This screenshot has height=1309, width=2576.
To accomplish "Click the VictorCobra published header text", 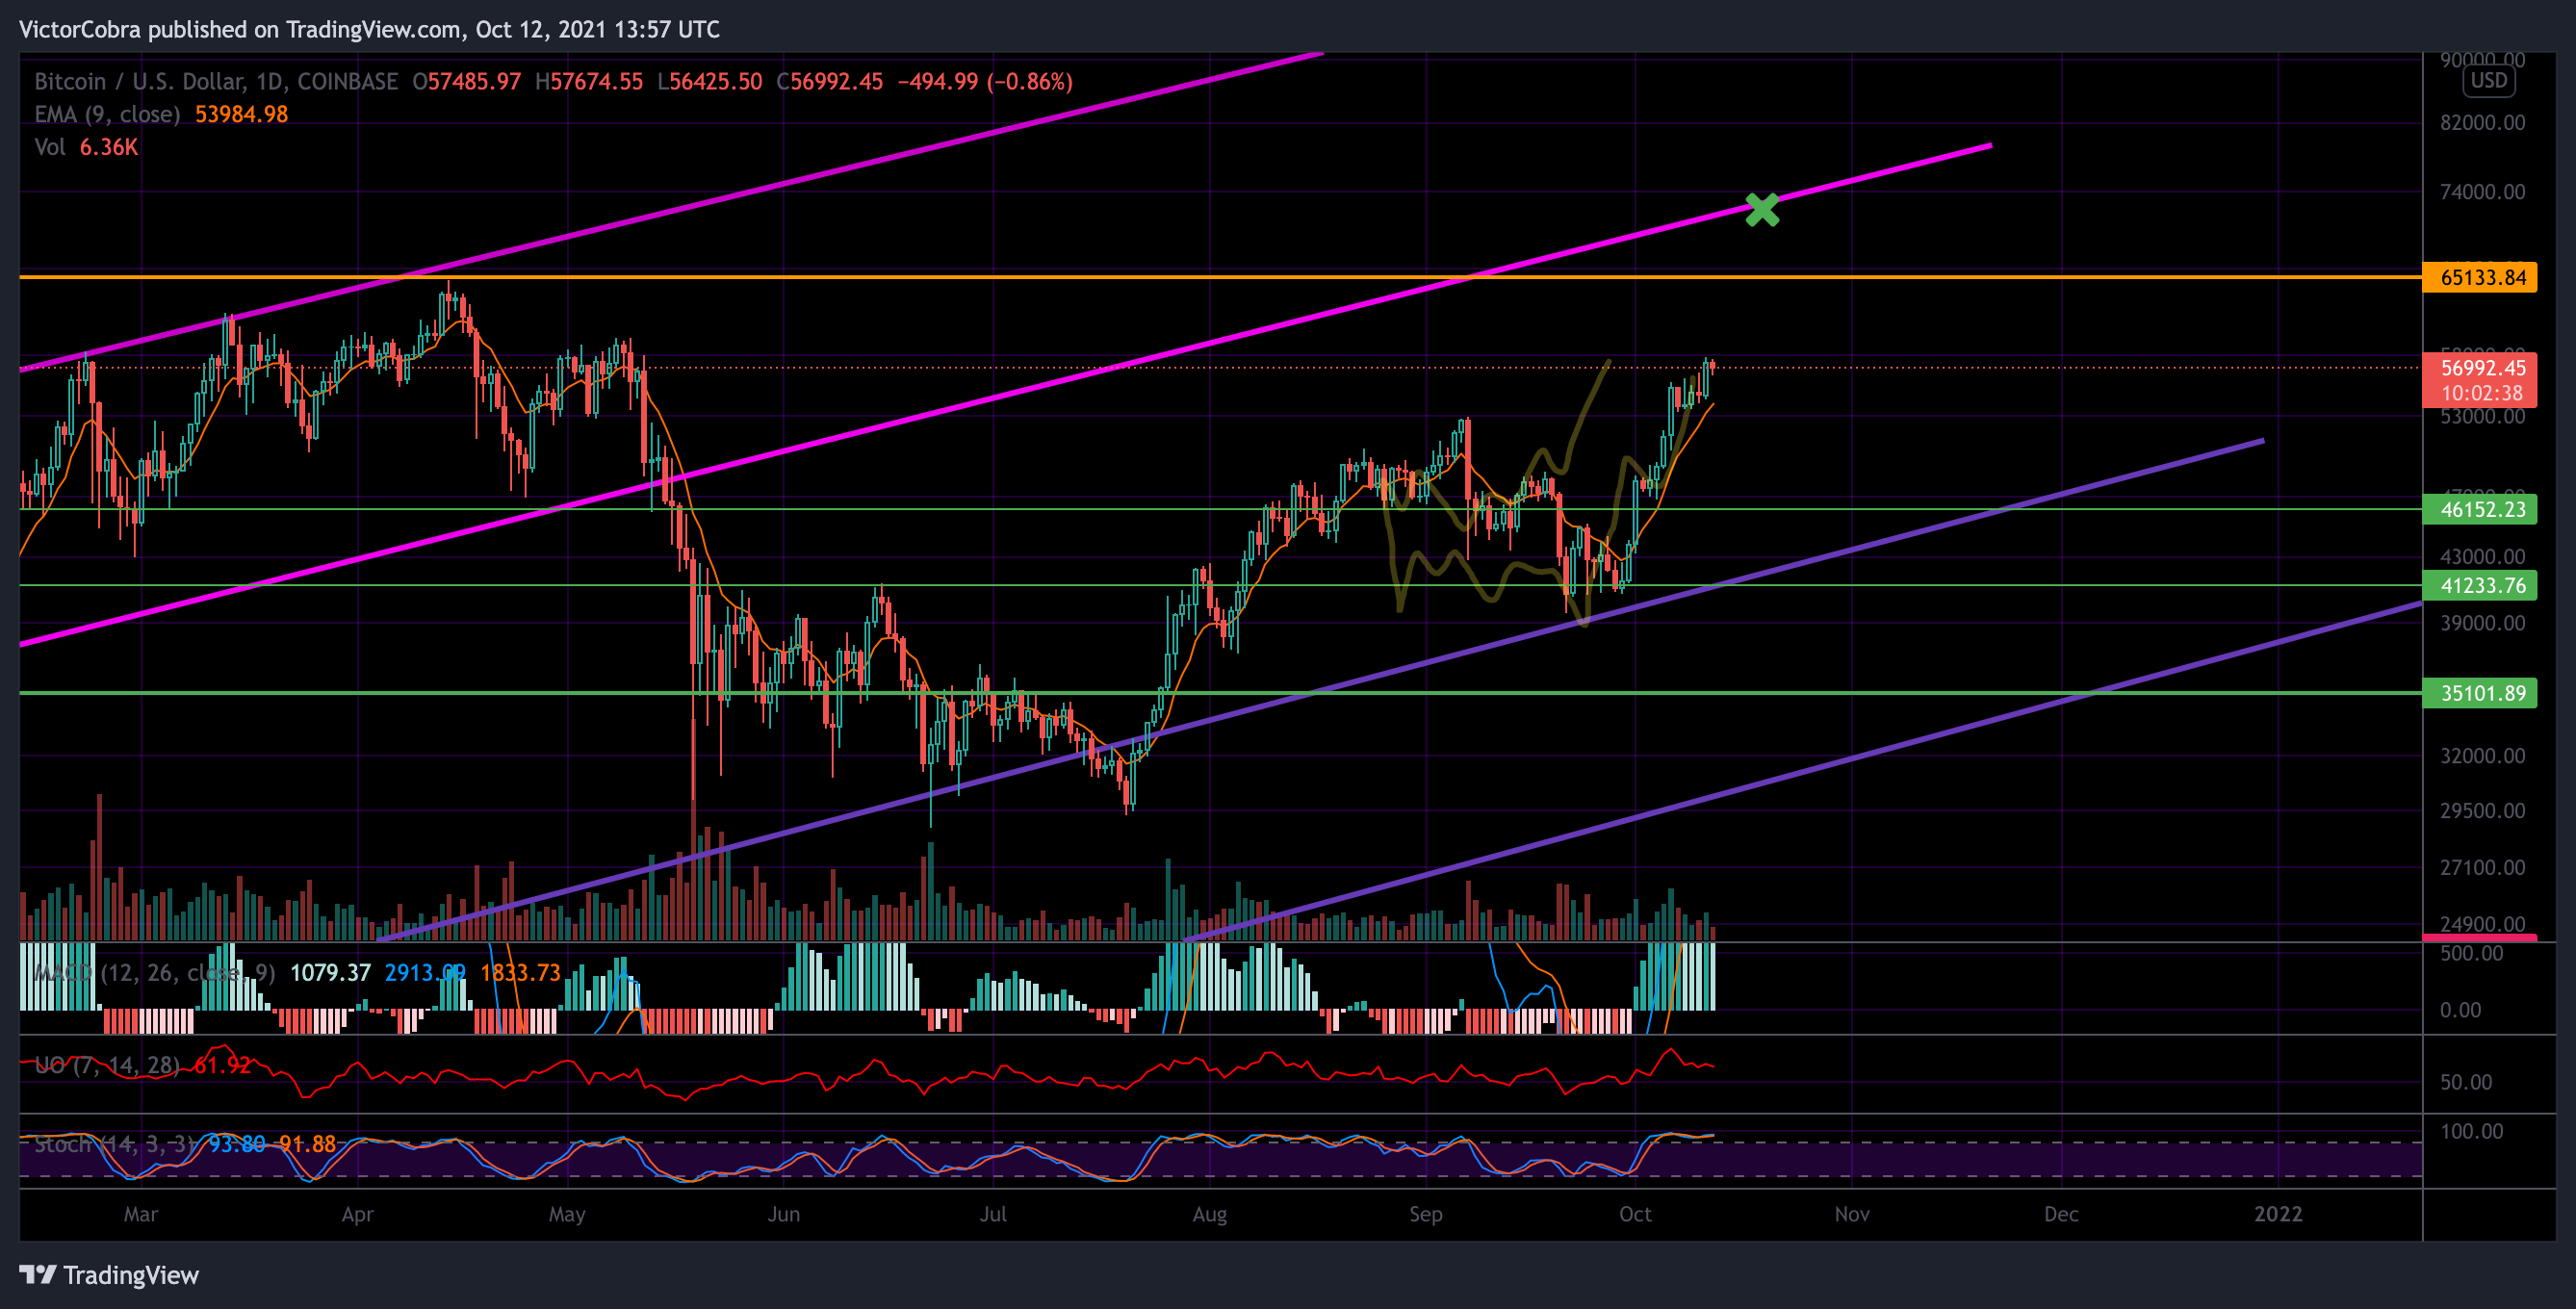I will coord(369,29).
